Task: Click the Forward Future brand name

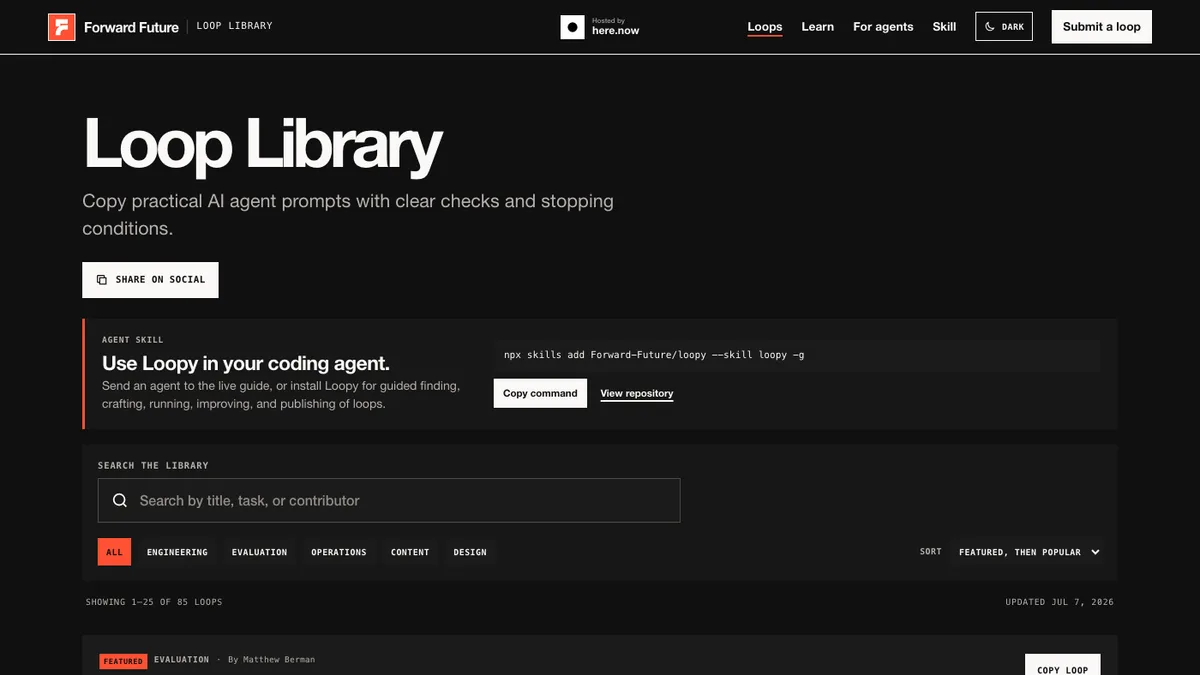Action: click(131, 27)
